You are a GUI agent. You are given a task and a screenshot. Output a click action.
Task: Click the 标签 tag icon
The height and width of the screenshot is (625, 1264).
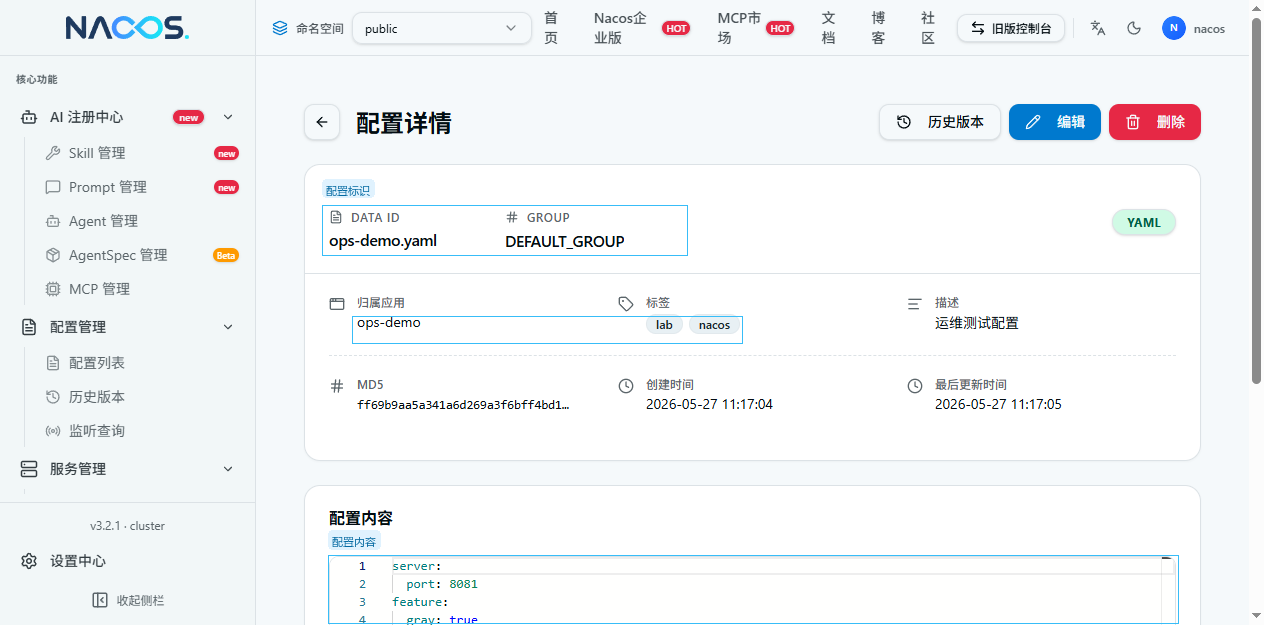point(626,303)
